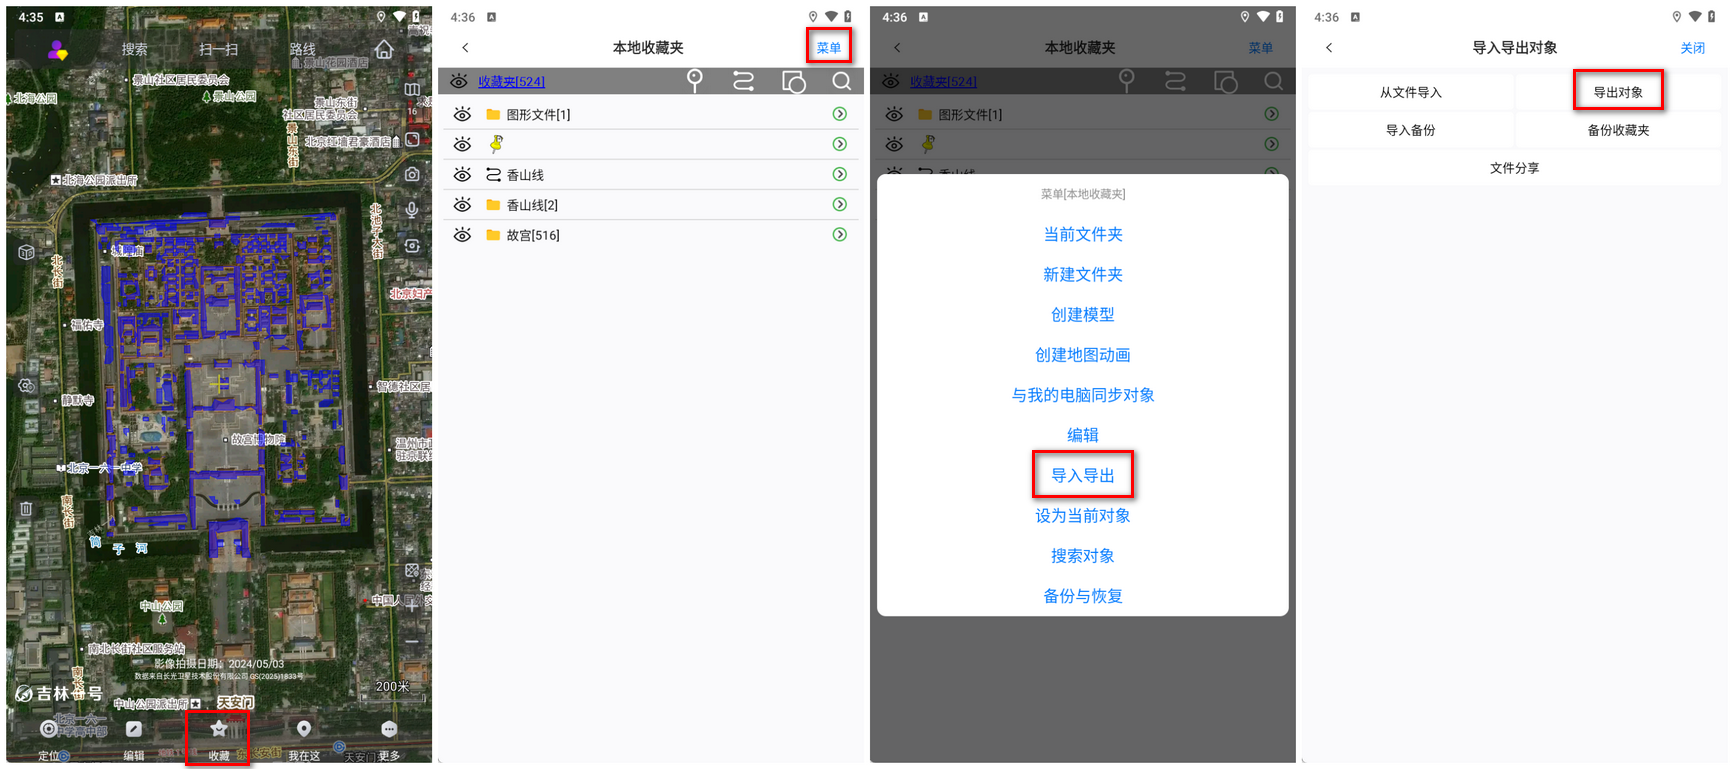Screen dimensions: 1734x769
Task: Go back from 导入导出对象 screen
Action: 1329,48
